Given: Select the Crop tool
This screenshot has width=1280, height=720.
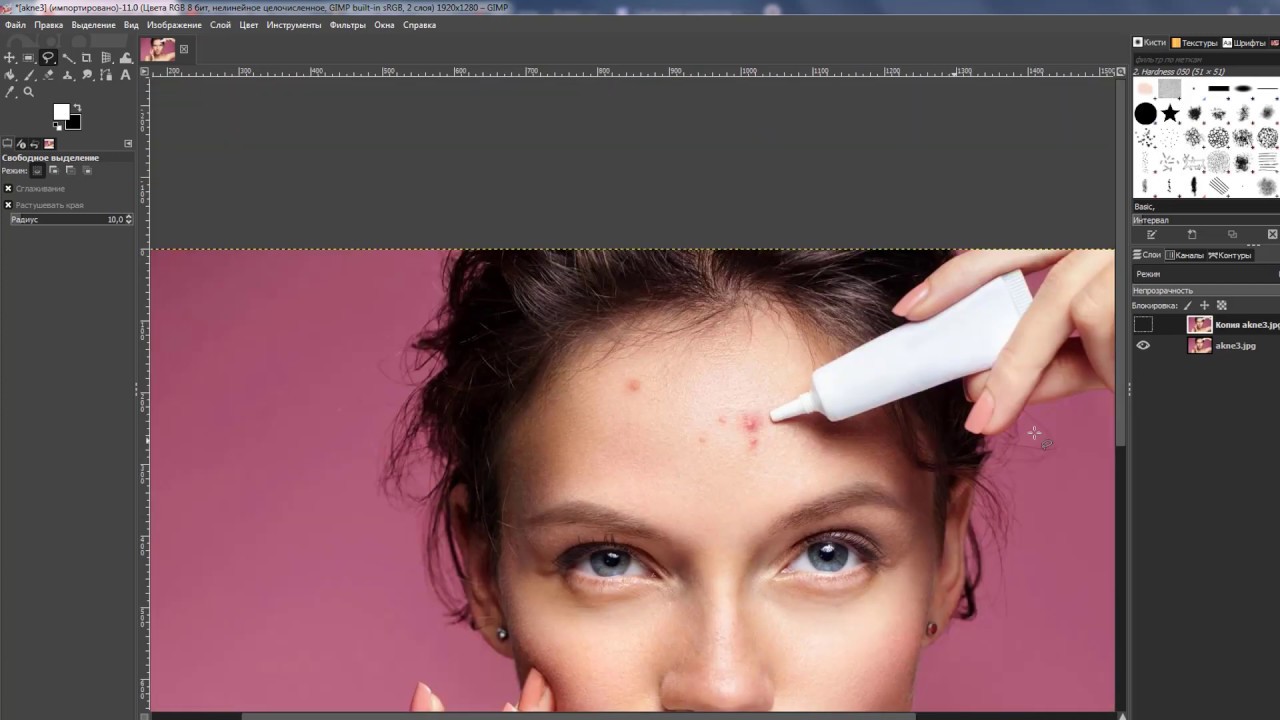Looking at the screenshot, I should (86, 58).
